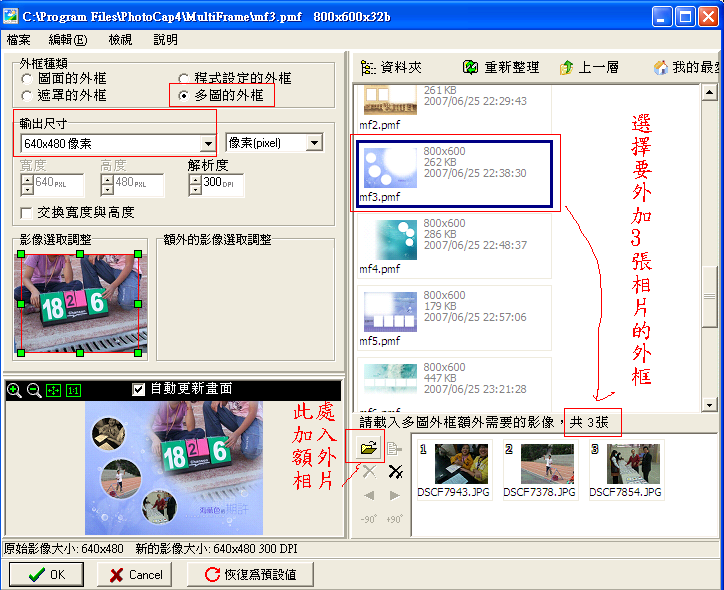Open the load extra photo folder icon
This screenshot has width=724, height=590.
point(367,448)
